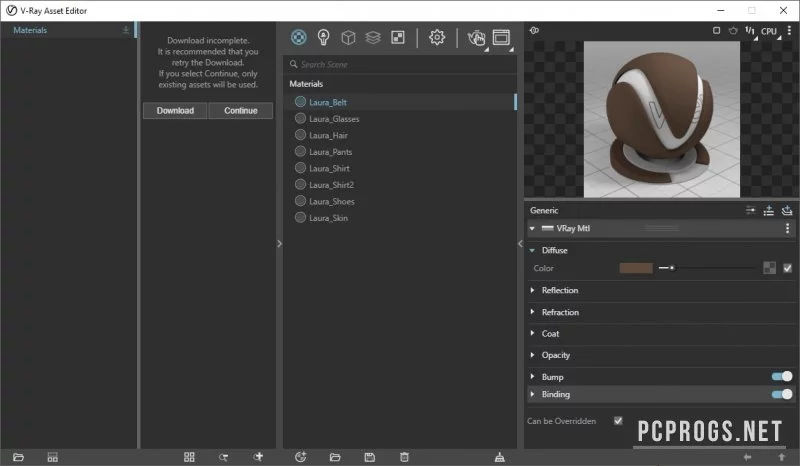
Task: Open the Materials category icon
Action: point(298,37)
